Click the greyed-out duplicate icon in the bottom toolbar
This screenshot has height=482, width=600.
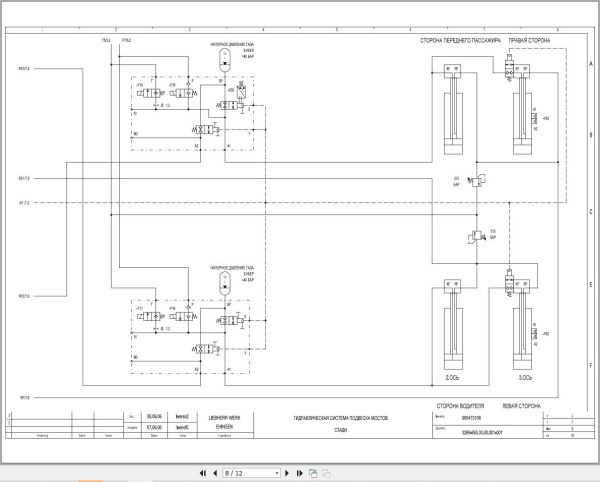(326, 473)
